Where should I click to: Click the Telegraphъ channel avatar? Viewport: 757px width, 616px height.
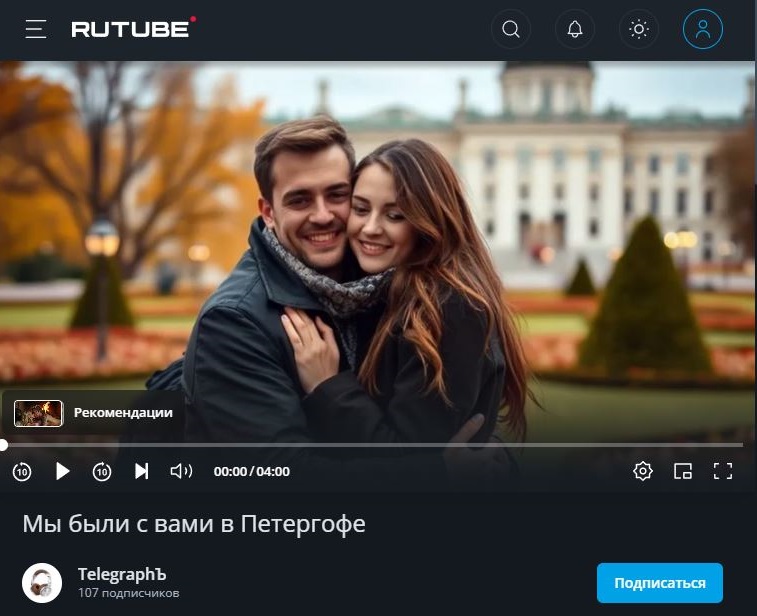pyautogui.click(x=42, y=583)
